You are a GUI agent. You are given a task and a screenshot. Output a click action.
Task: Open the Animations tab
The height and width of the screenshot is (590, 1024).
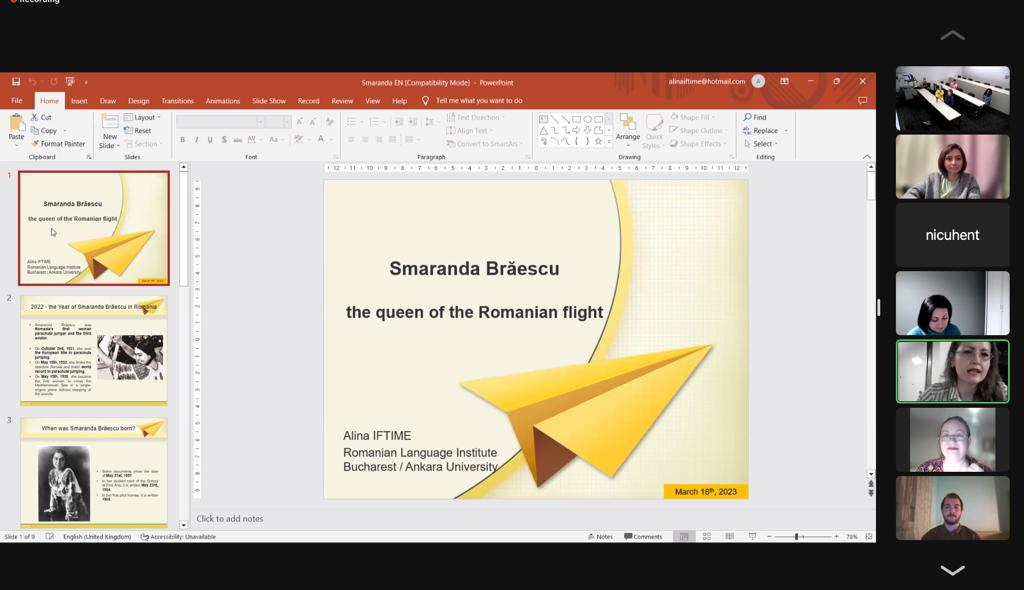[223, 101]
